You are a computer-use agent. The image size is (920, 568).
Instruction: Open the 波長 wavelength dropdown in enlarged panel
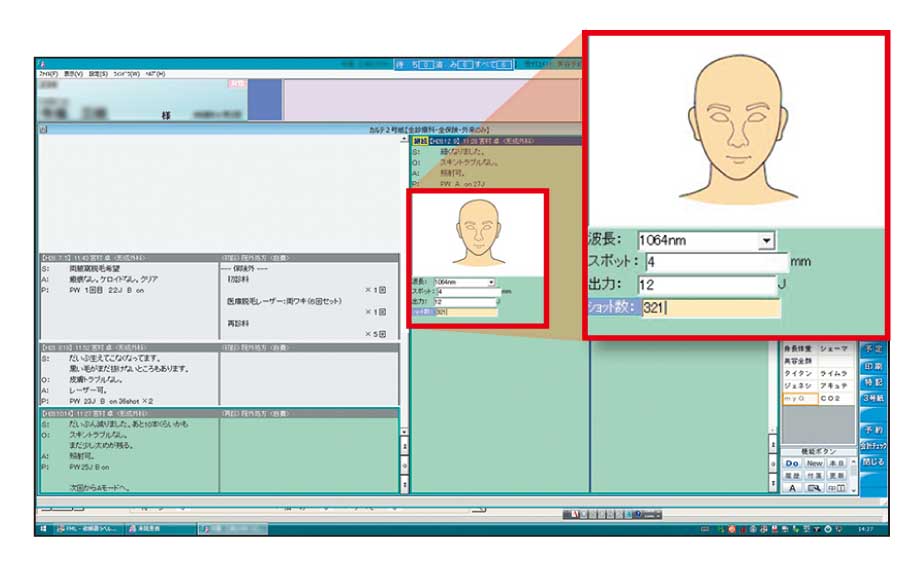pyautogui.click(x=766, y=241)
